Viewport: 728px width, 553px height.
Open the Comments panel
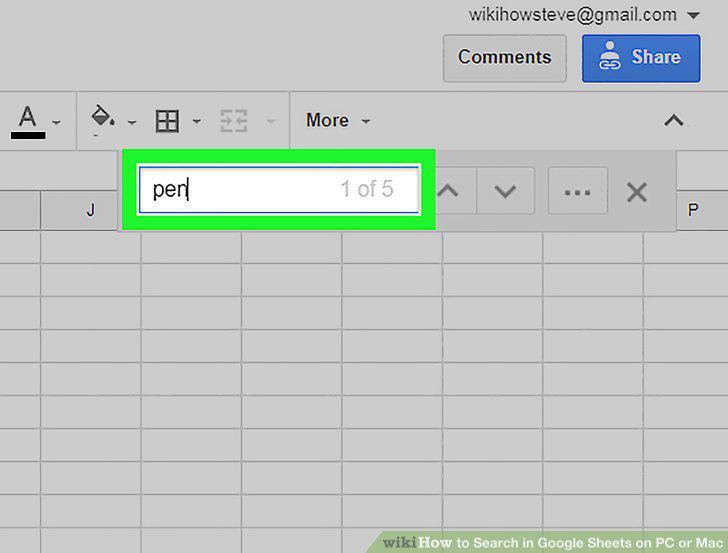[x=505, y=58]
